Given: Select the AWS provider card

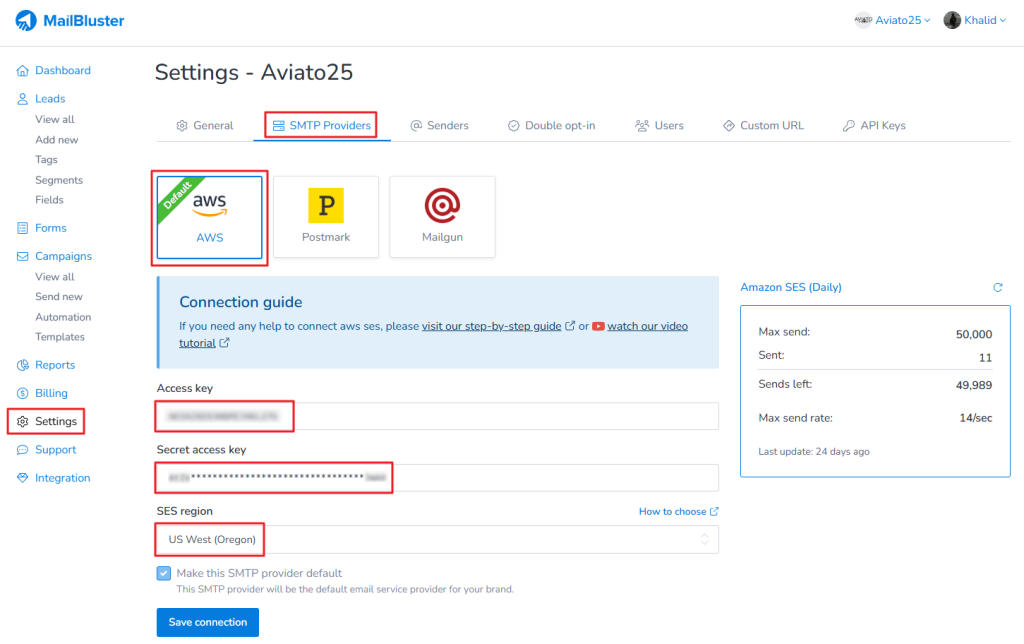Looking at the screenshot, I should pyautogui.click(x=210, y=217).
